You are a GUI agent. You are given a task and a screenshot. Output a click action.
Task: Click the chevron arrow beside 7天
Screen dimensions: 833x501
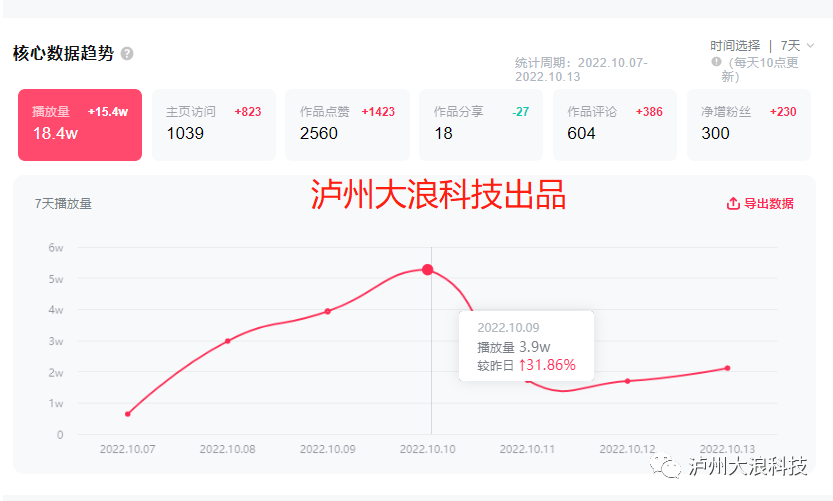810,46
